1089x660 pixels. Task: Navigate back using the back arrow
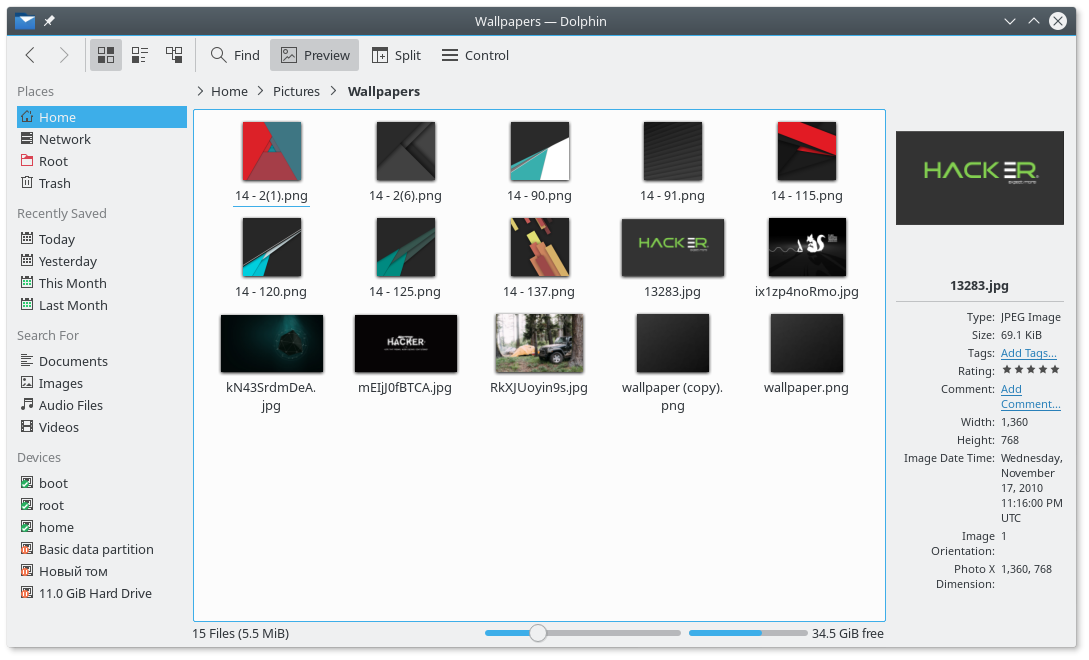[30, 55]
